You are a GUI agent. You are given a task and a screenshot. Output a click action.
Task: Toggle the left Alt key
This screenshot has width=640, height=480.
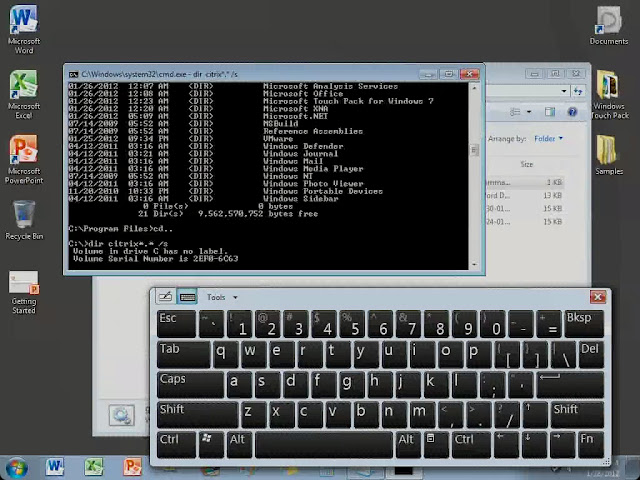coord(240,444)
